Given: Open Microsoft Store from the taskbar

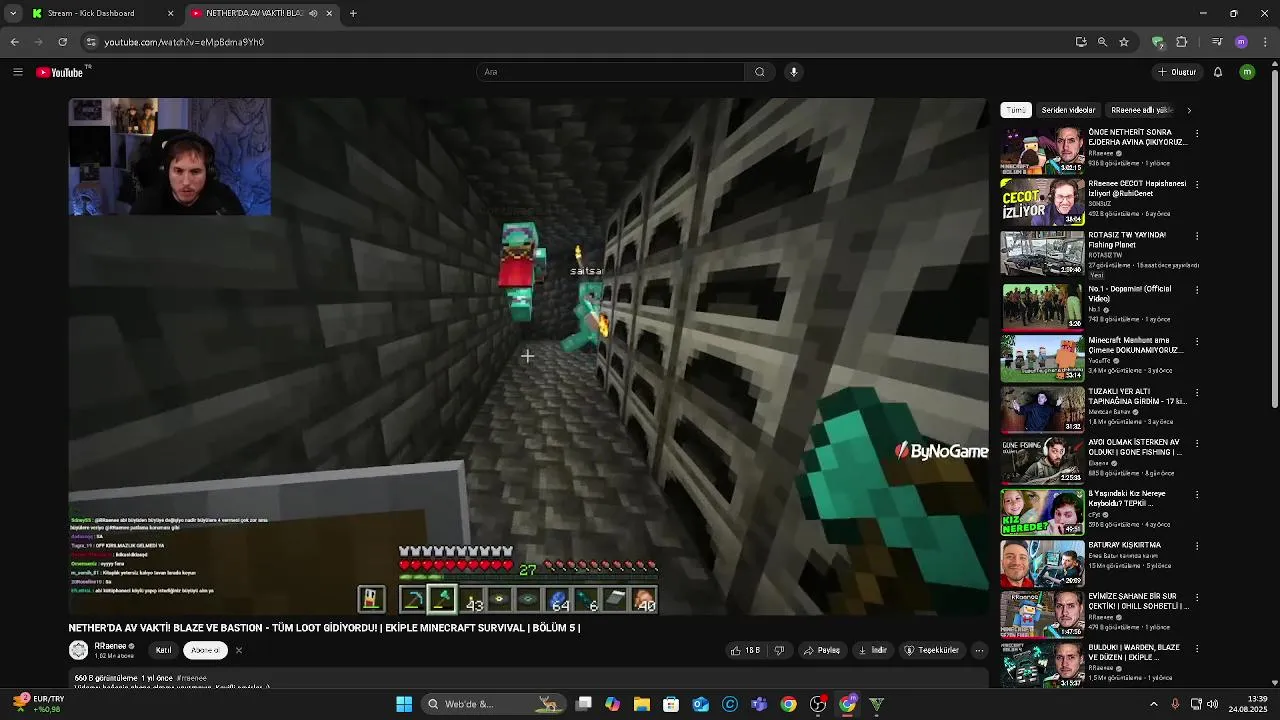Looking at the screenshot, I should (671, 704).
